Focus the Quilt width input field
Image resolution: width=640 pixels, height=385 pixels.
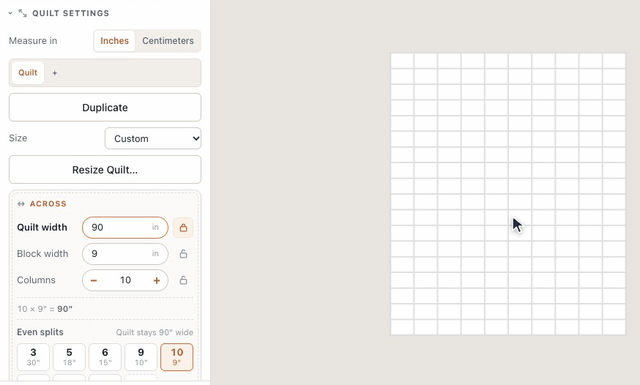[125, 227]
